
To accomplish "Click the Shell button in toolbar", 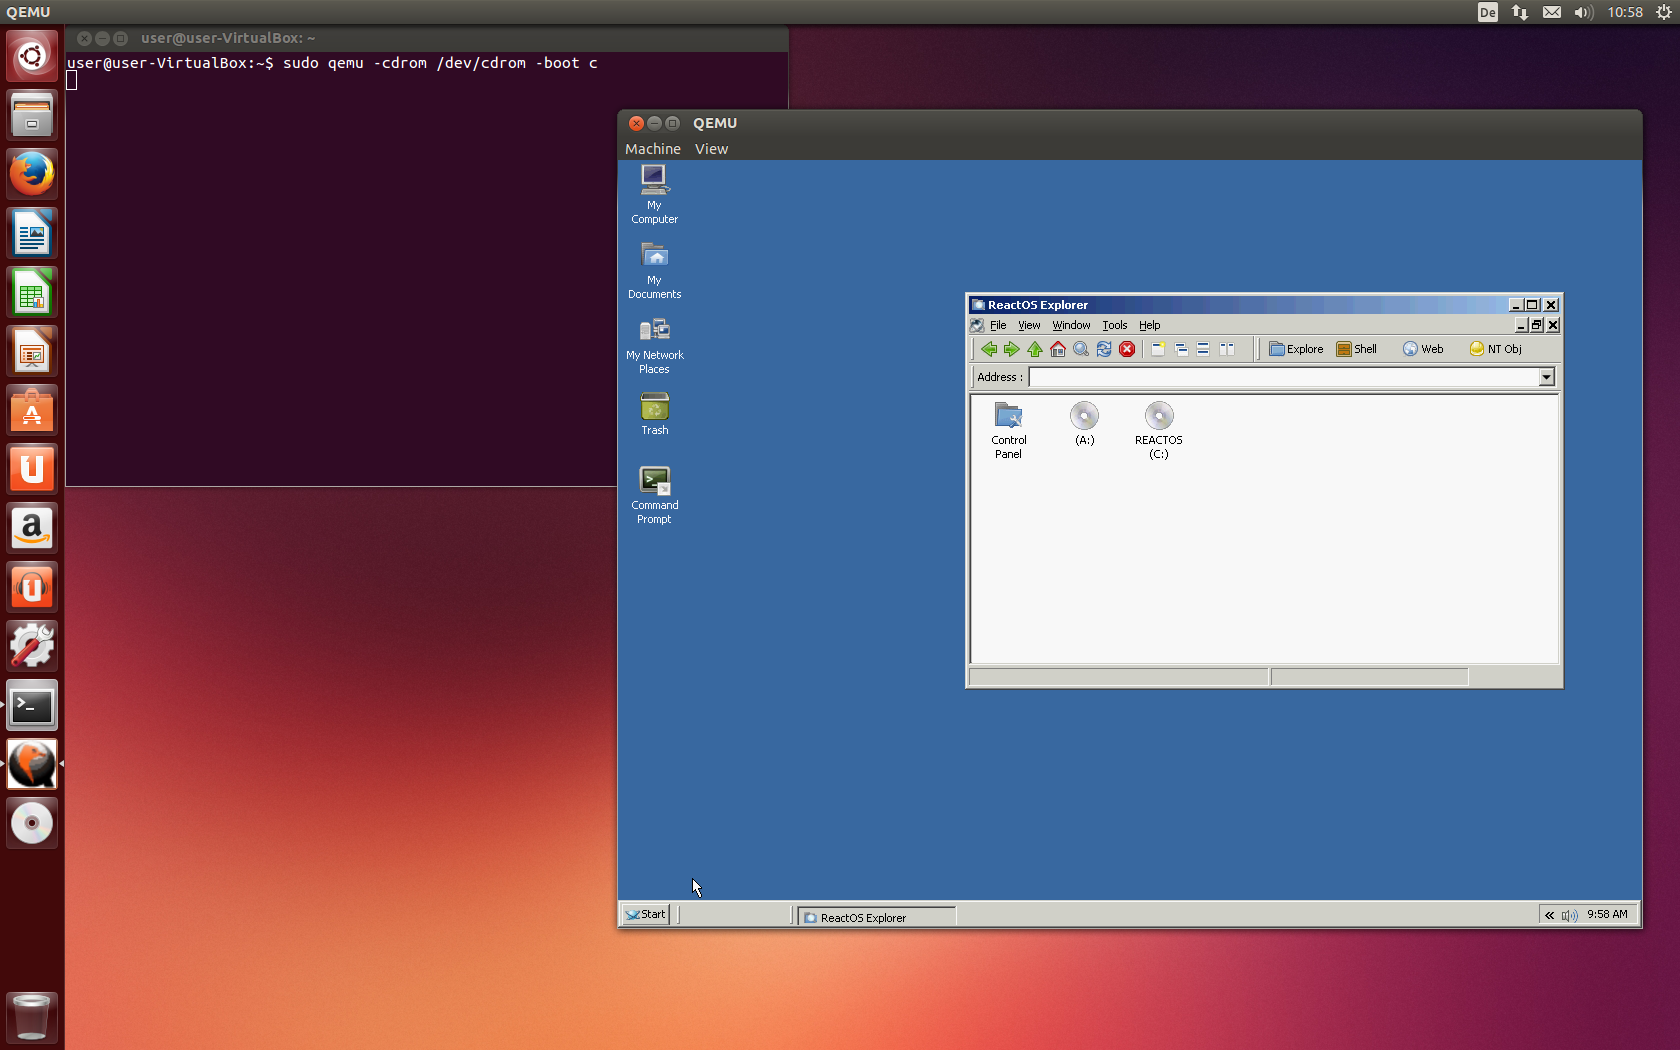I will click(x=1357, y=349).
